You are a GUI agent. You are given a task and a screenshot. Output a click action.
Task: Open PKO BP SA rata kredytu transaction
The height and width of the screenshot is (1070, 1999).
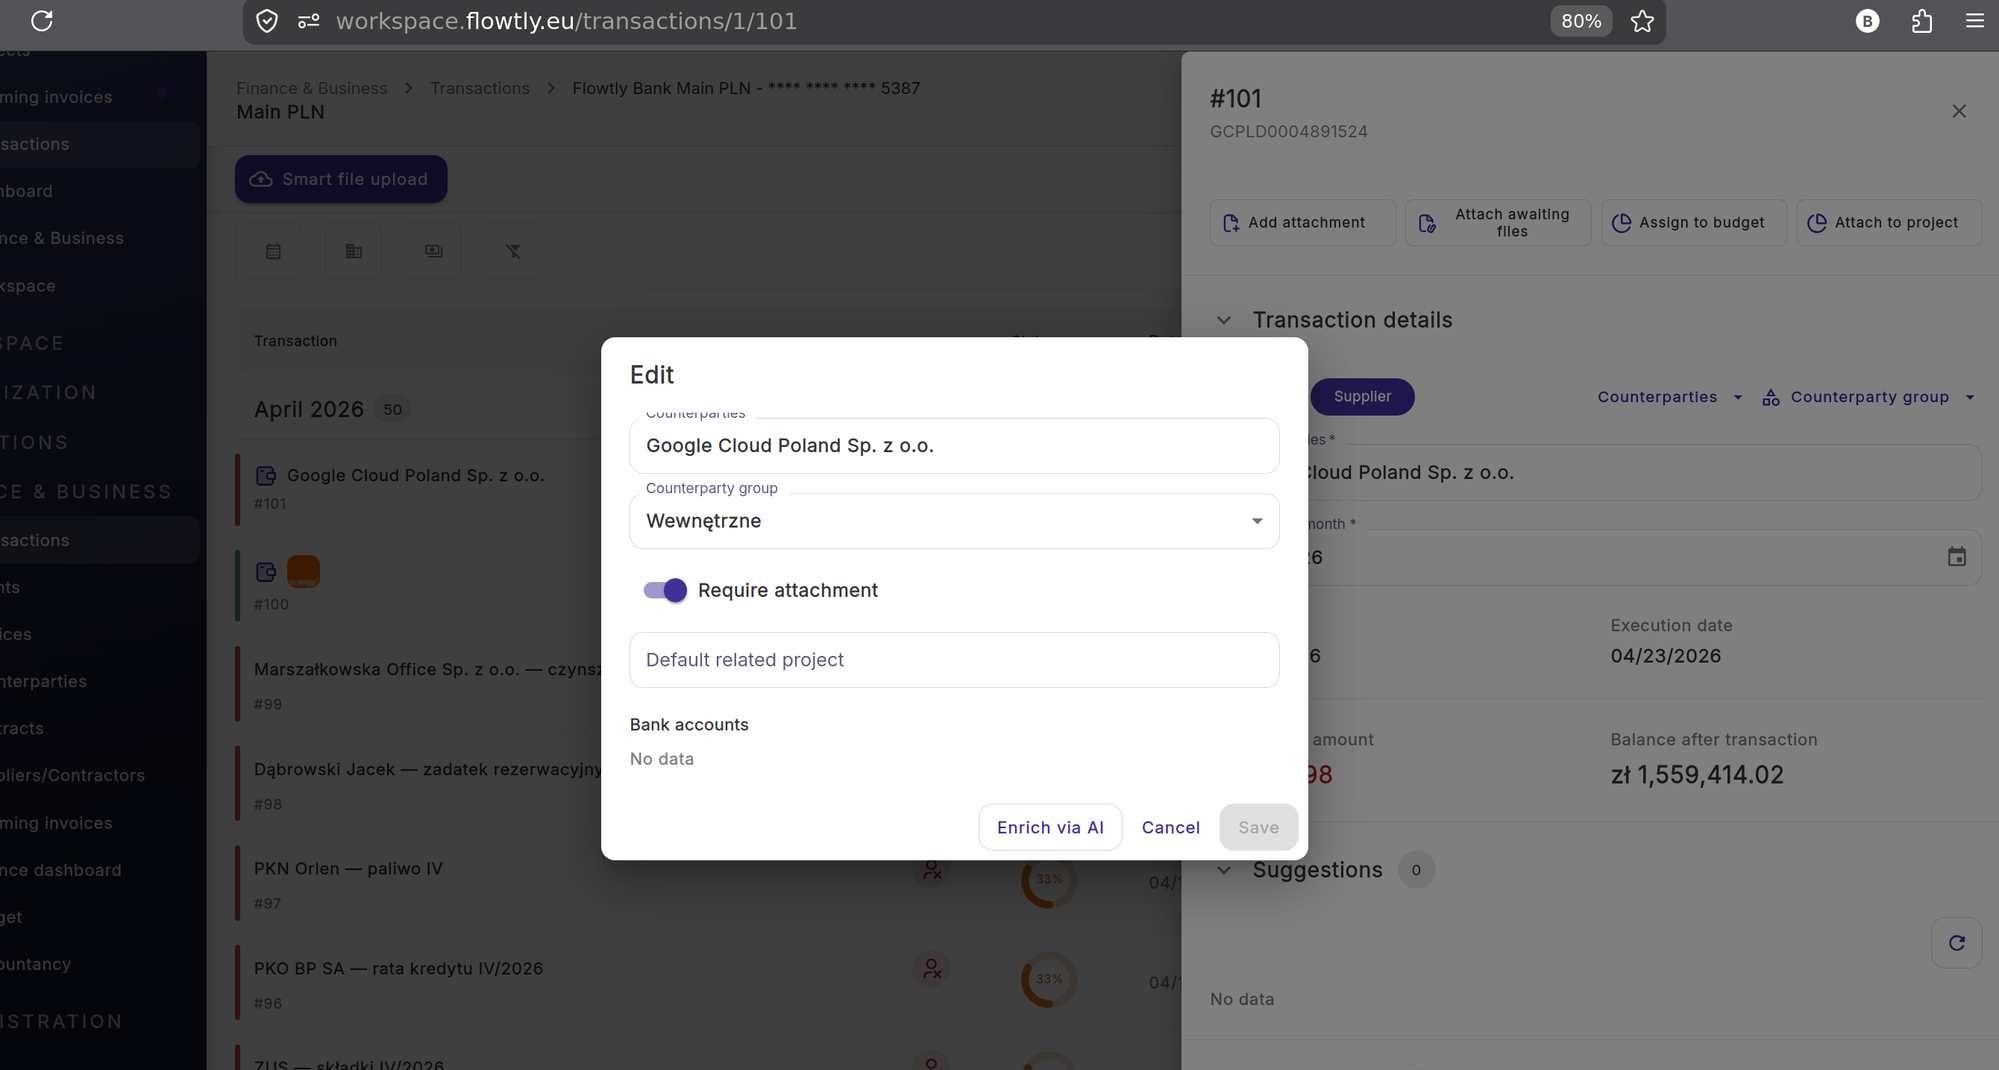398,968
